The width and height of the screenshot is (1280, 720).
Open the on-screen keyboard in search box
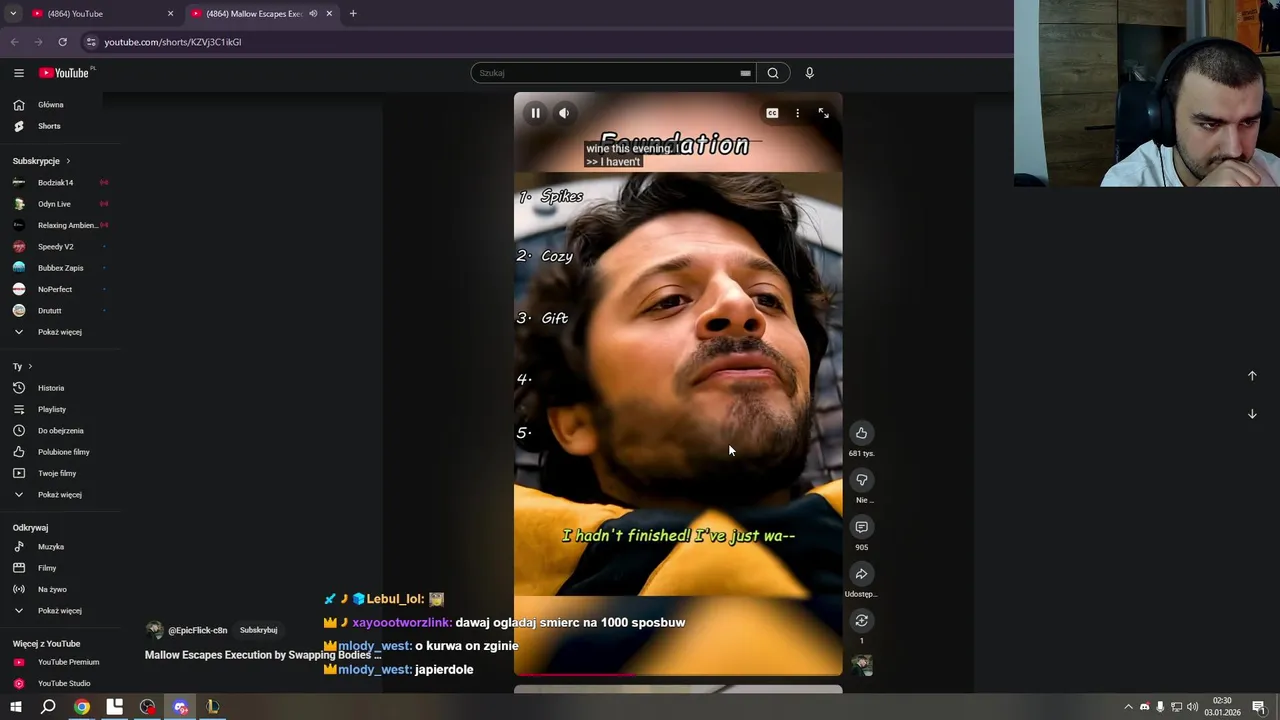pos(745,73)
